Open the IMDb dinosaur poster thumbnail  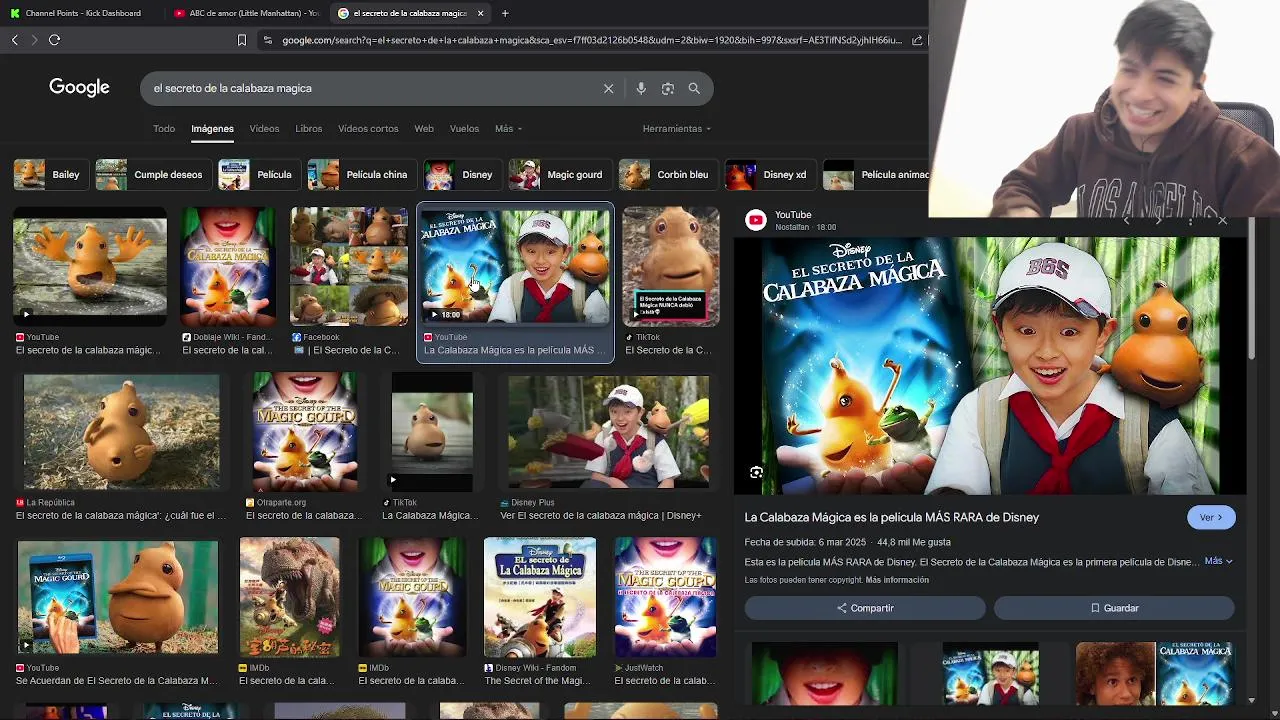click(289, 597)
